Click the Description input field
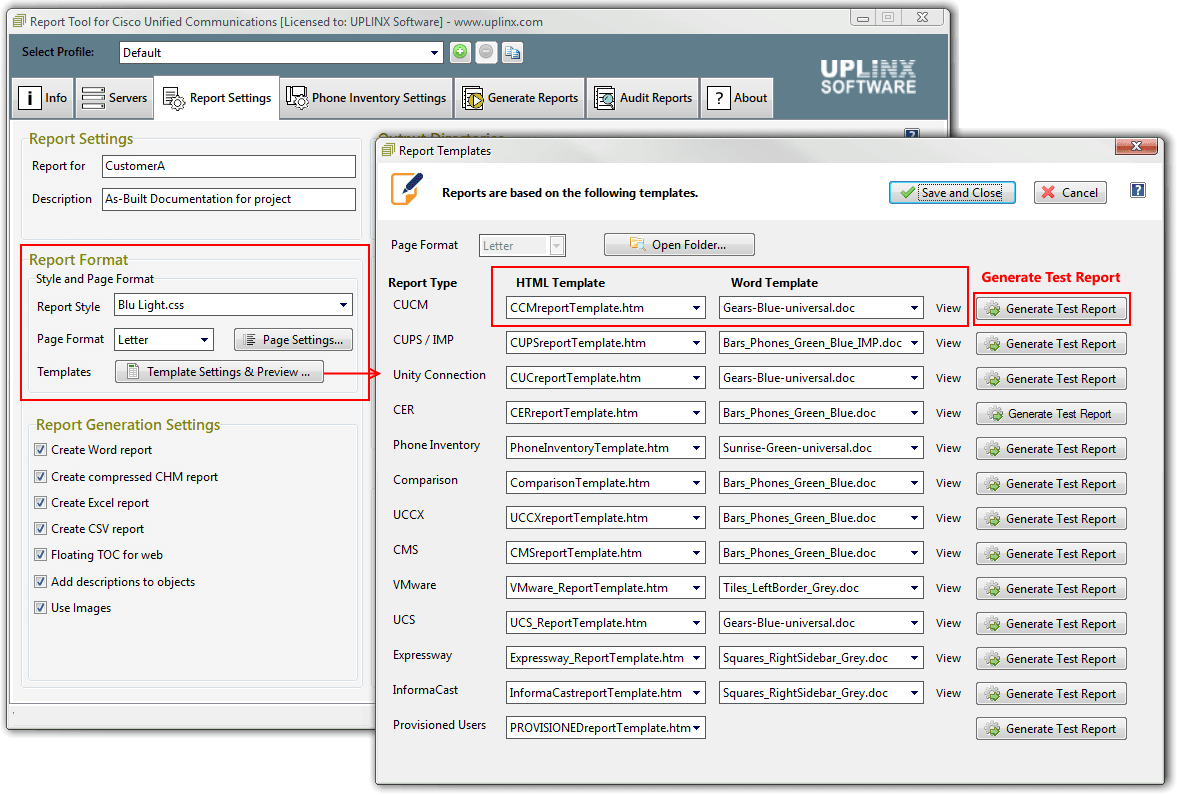Viewport: 1177px width, 795px height. point(229,199)
